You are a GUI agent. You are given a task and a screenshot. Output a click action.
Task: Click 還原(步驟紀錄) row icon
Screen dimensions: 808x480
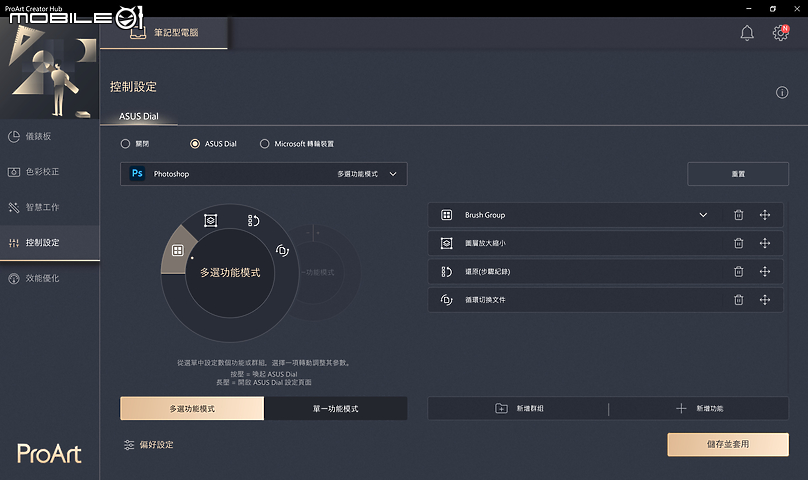446,271
